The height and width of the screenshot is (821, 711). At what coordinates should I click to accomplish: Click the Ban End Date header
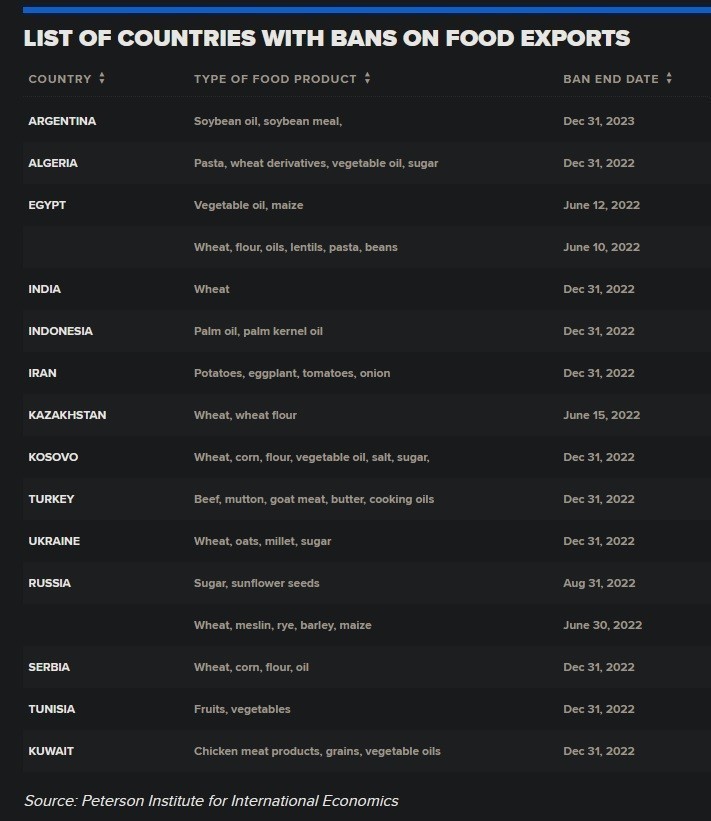pos(611,79)
